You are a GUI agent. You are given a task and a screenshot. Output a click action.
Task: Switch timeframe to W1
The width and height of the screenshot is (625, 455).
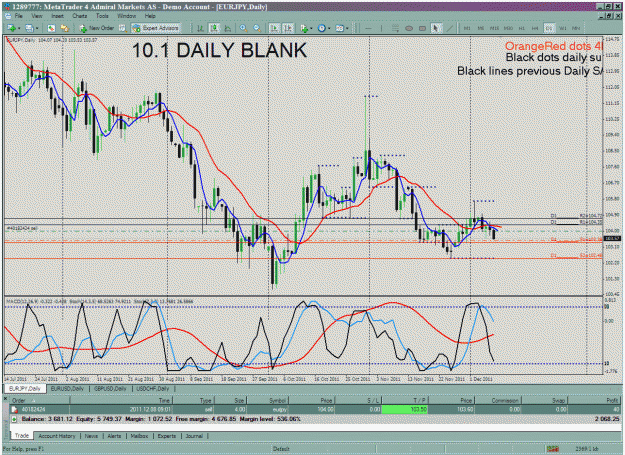pyautogui.click(x=563, y=28)
